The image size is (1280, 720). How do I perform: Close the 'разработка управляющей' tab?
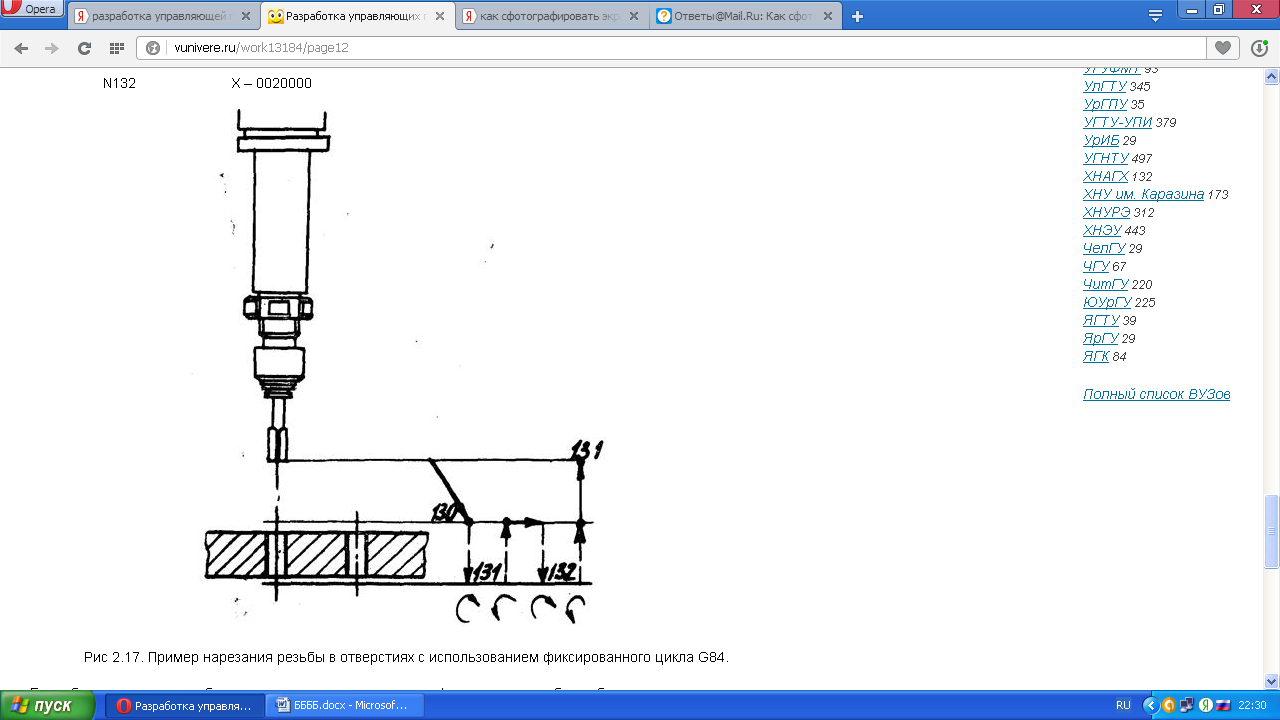(x=246, y=17)
